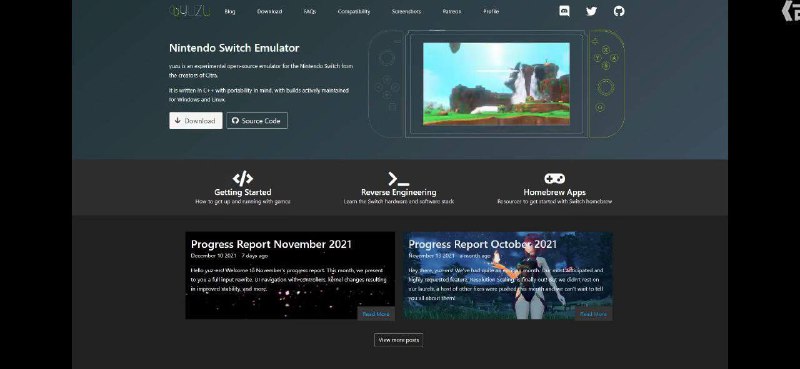Image resolution: width=800 pixels, height=369 pixels.
Task: Click the Reverse Engineering terminal icon
Action: [x=398, y=179]
